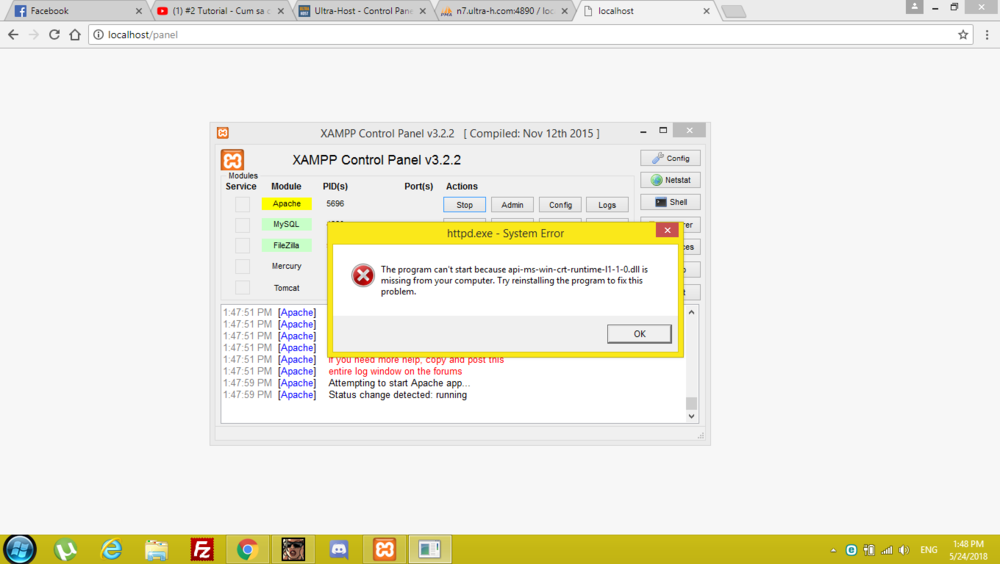Show hidden system tray icons

tap(833, 550)
